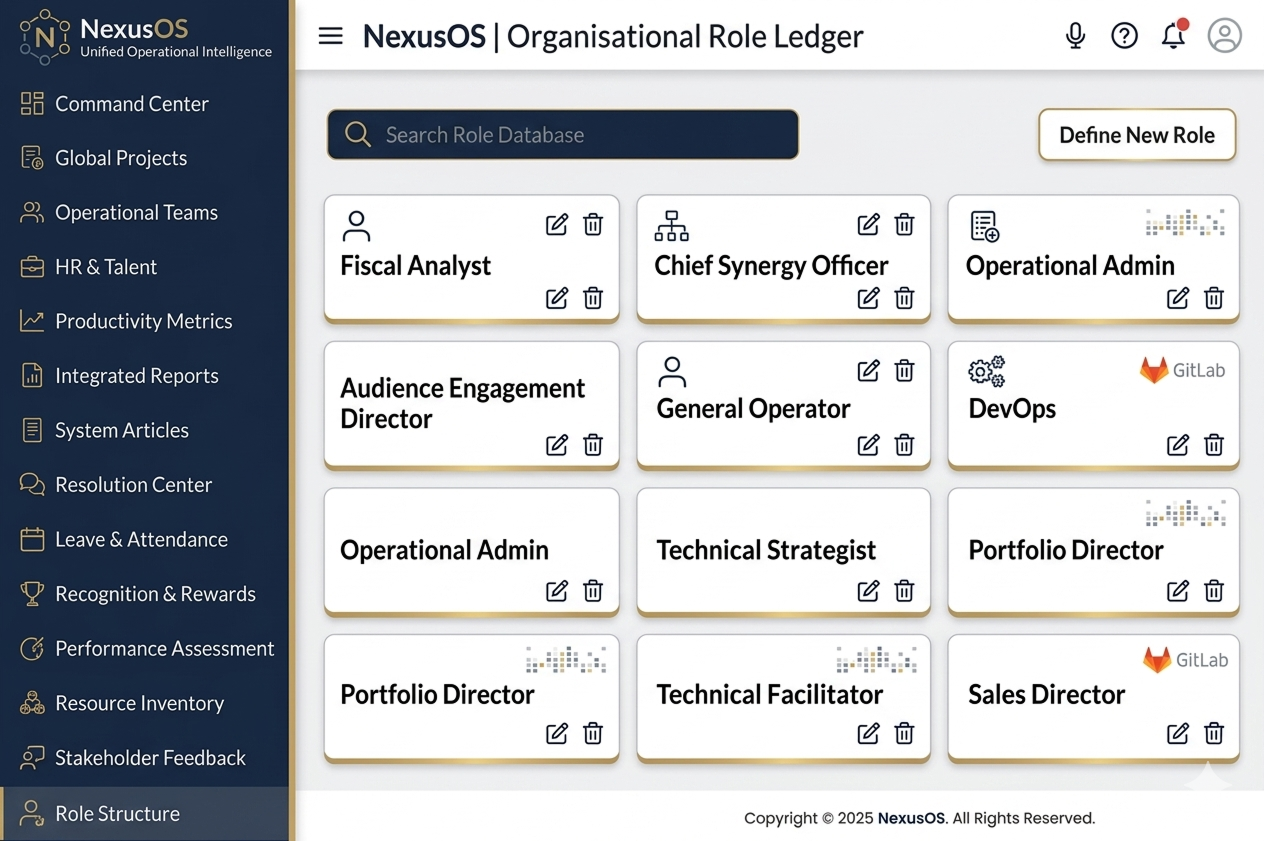Open Productivity Metrics from the sidebar
Viewport: 1264px width, 841px height.
(x=143, y=321)
